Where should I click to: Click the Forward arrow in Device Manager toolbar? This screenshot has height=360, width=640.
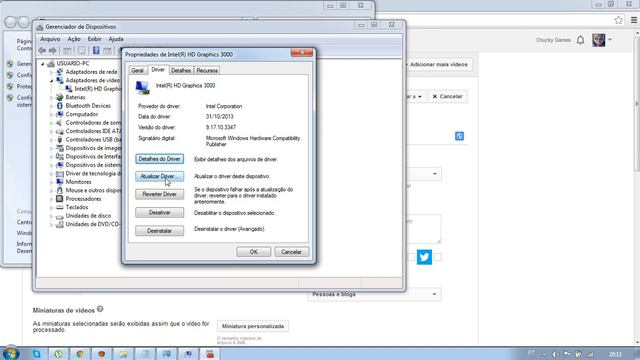point(53,51)
